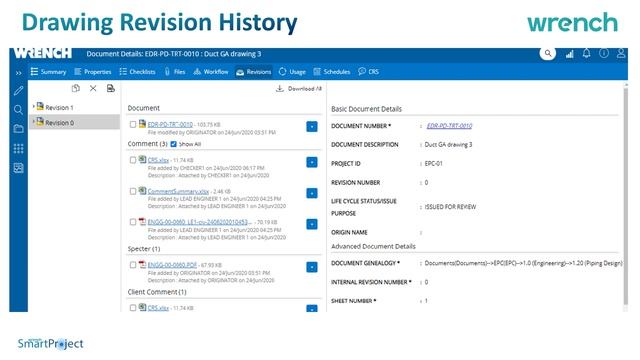This screenshot has width=640, height=360.
Task: Open the bar chart reports icon
Action: pyautogui.click(x=569, y=54)
